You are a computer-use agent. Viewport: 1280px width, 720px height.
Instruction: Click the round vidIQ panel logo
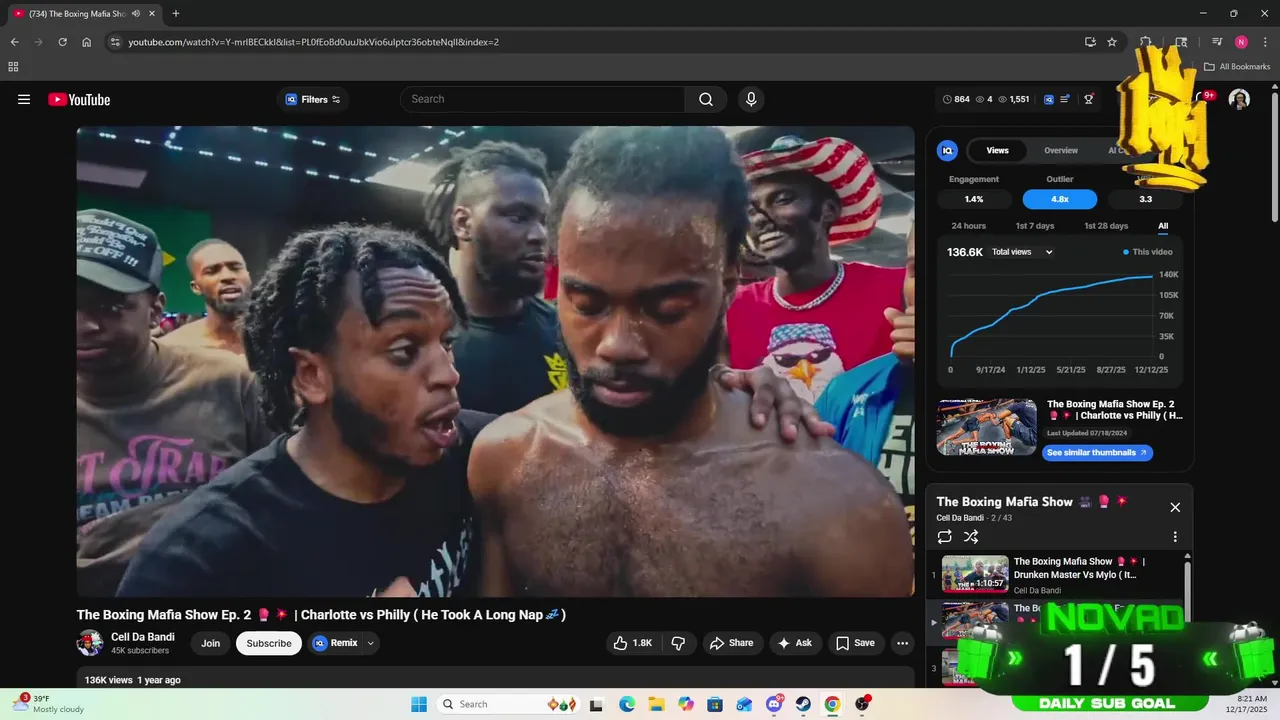tap(947, 150)
